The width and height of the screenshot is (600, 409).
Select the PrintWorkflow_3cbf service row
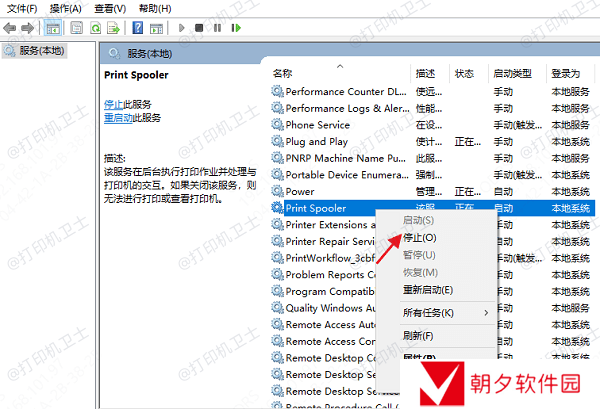[x=323, y=258]
